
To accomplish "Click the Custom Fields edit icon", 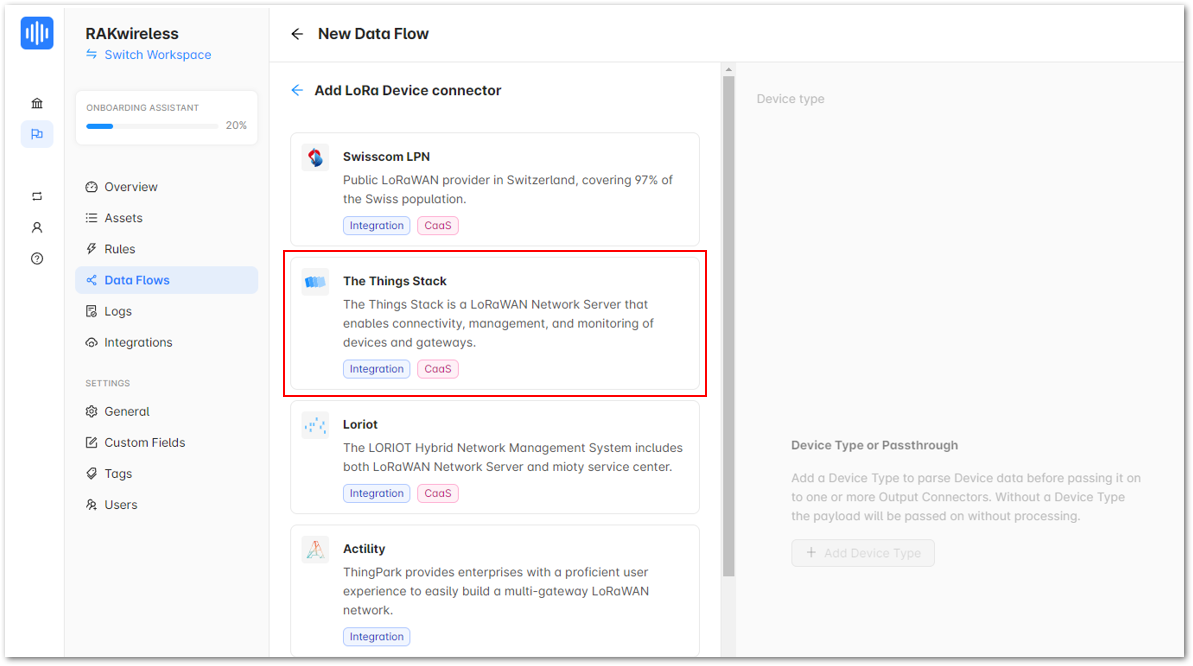I will (91, 442).
